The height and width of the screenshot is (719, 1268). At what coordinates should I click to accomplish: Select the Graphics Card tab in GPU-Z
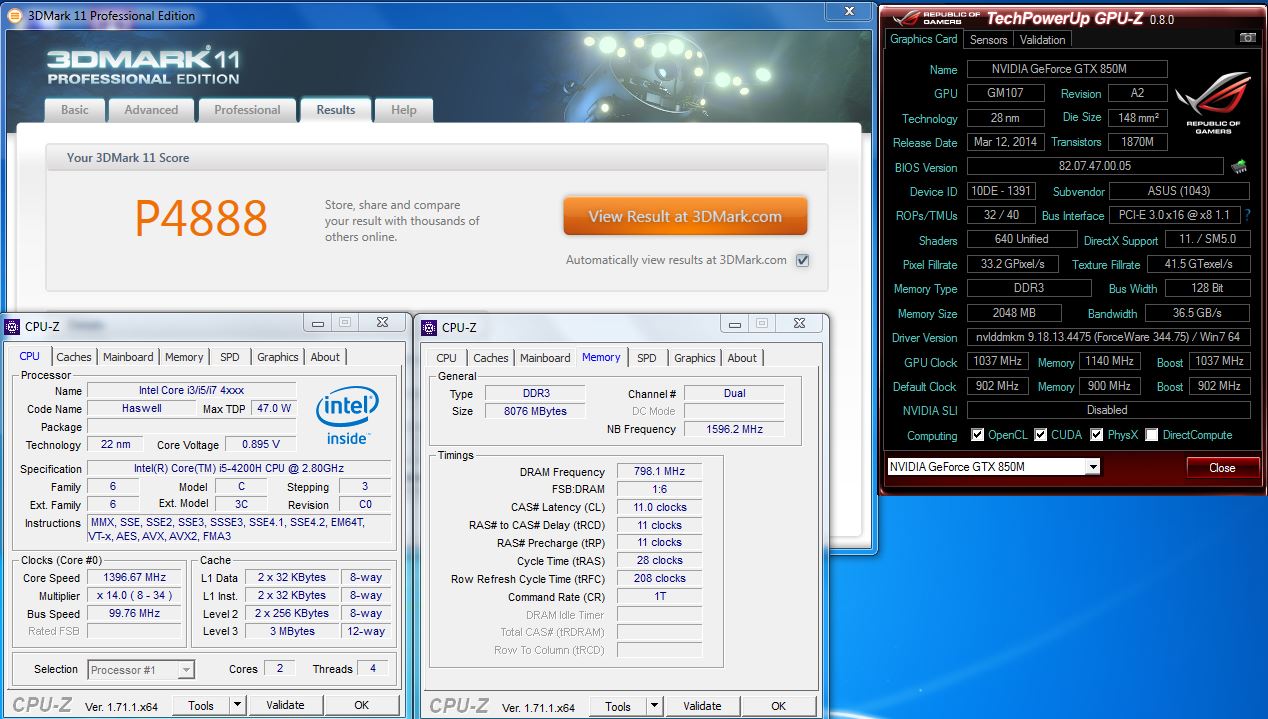(x=924, y=39)
